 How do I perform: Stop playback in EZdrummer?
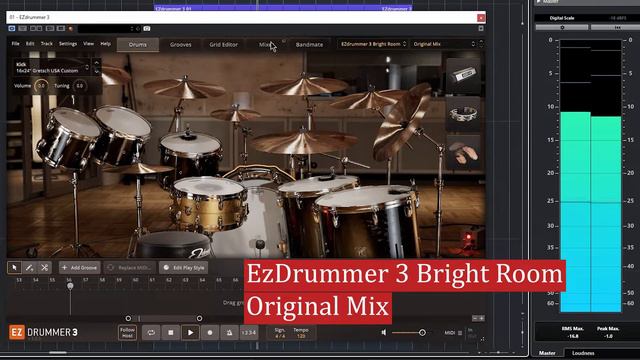click(x=171, y=333)
